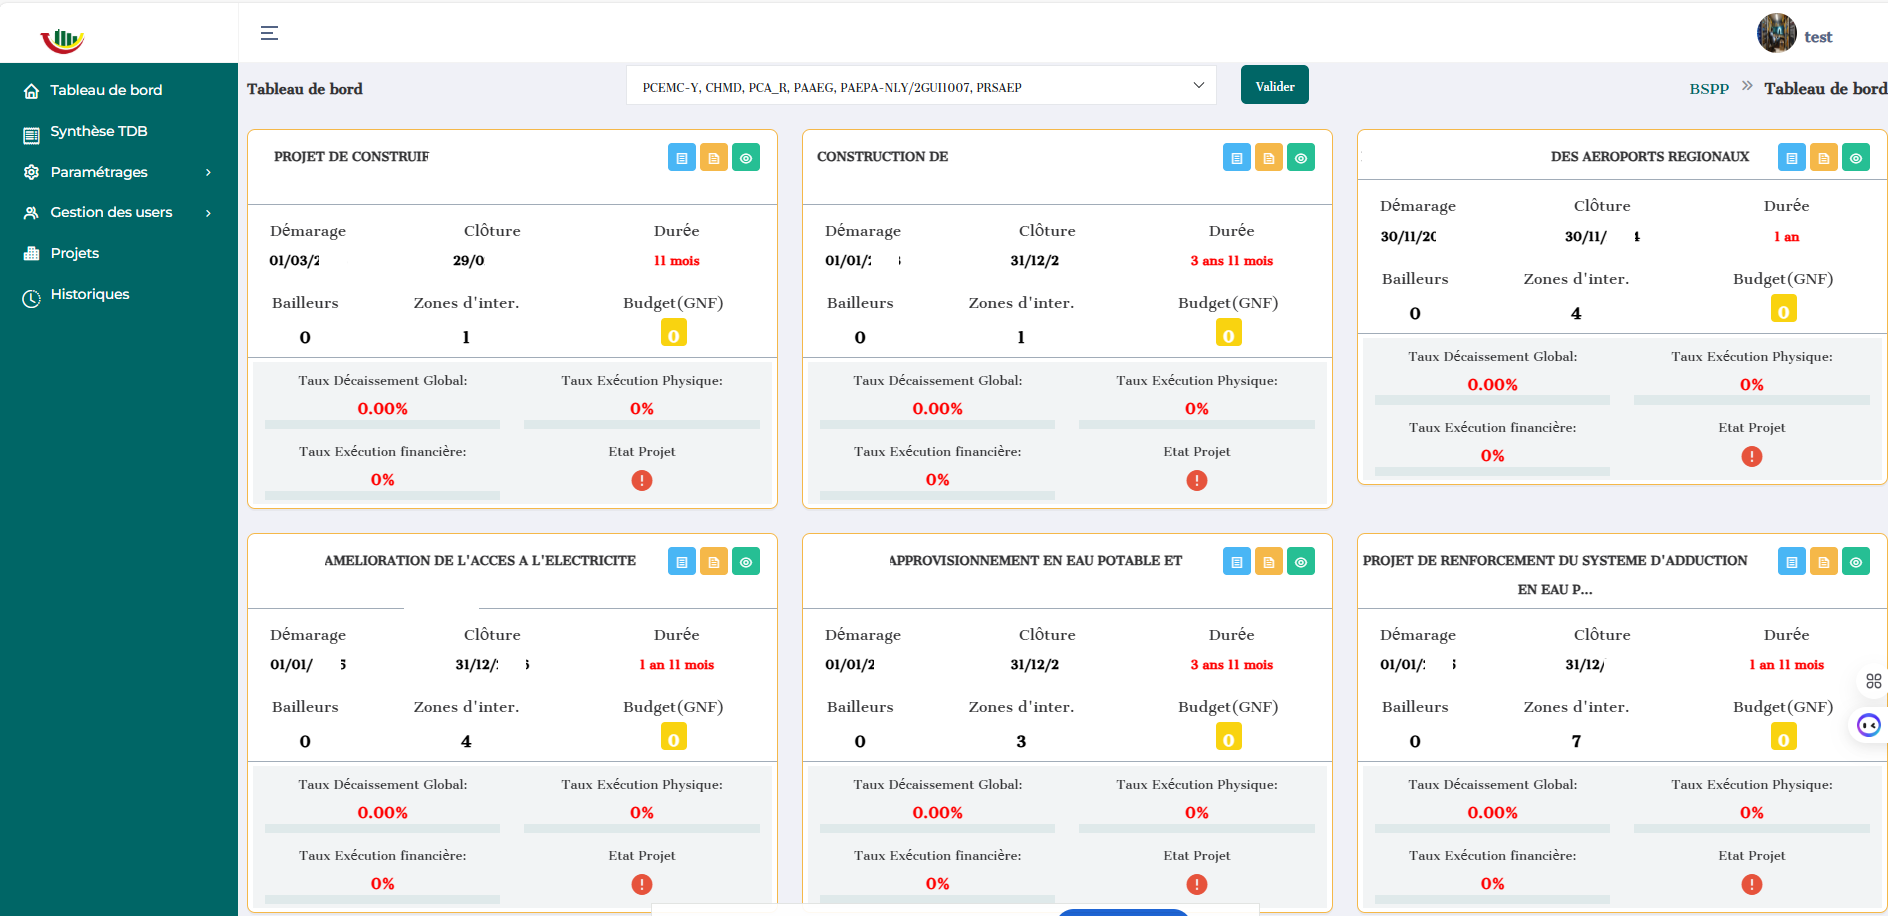
Task: Click blue list icon on AEROPORTS REGIONAUX card
Action: coord(1791,158)
